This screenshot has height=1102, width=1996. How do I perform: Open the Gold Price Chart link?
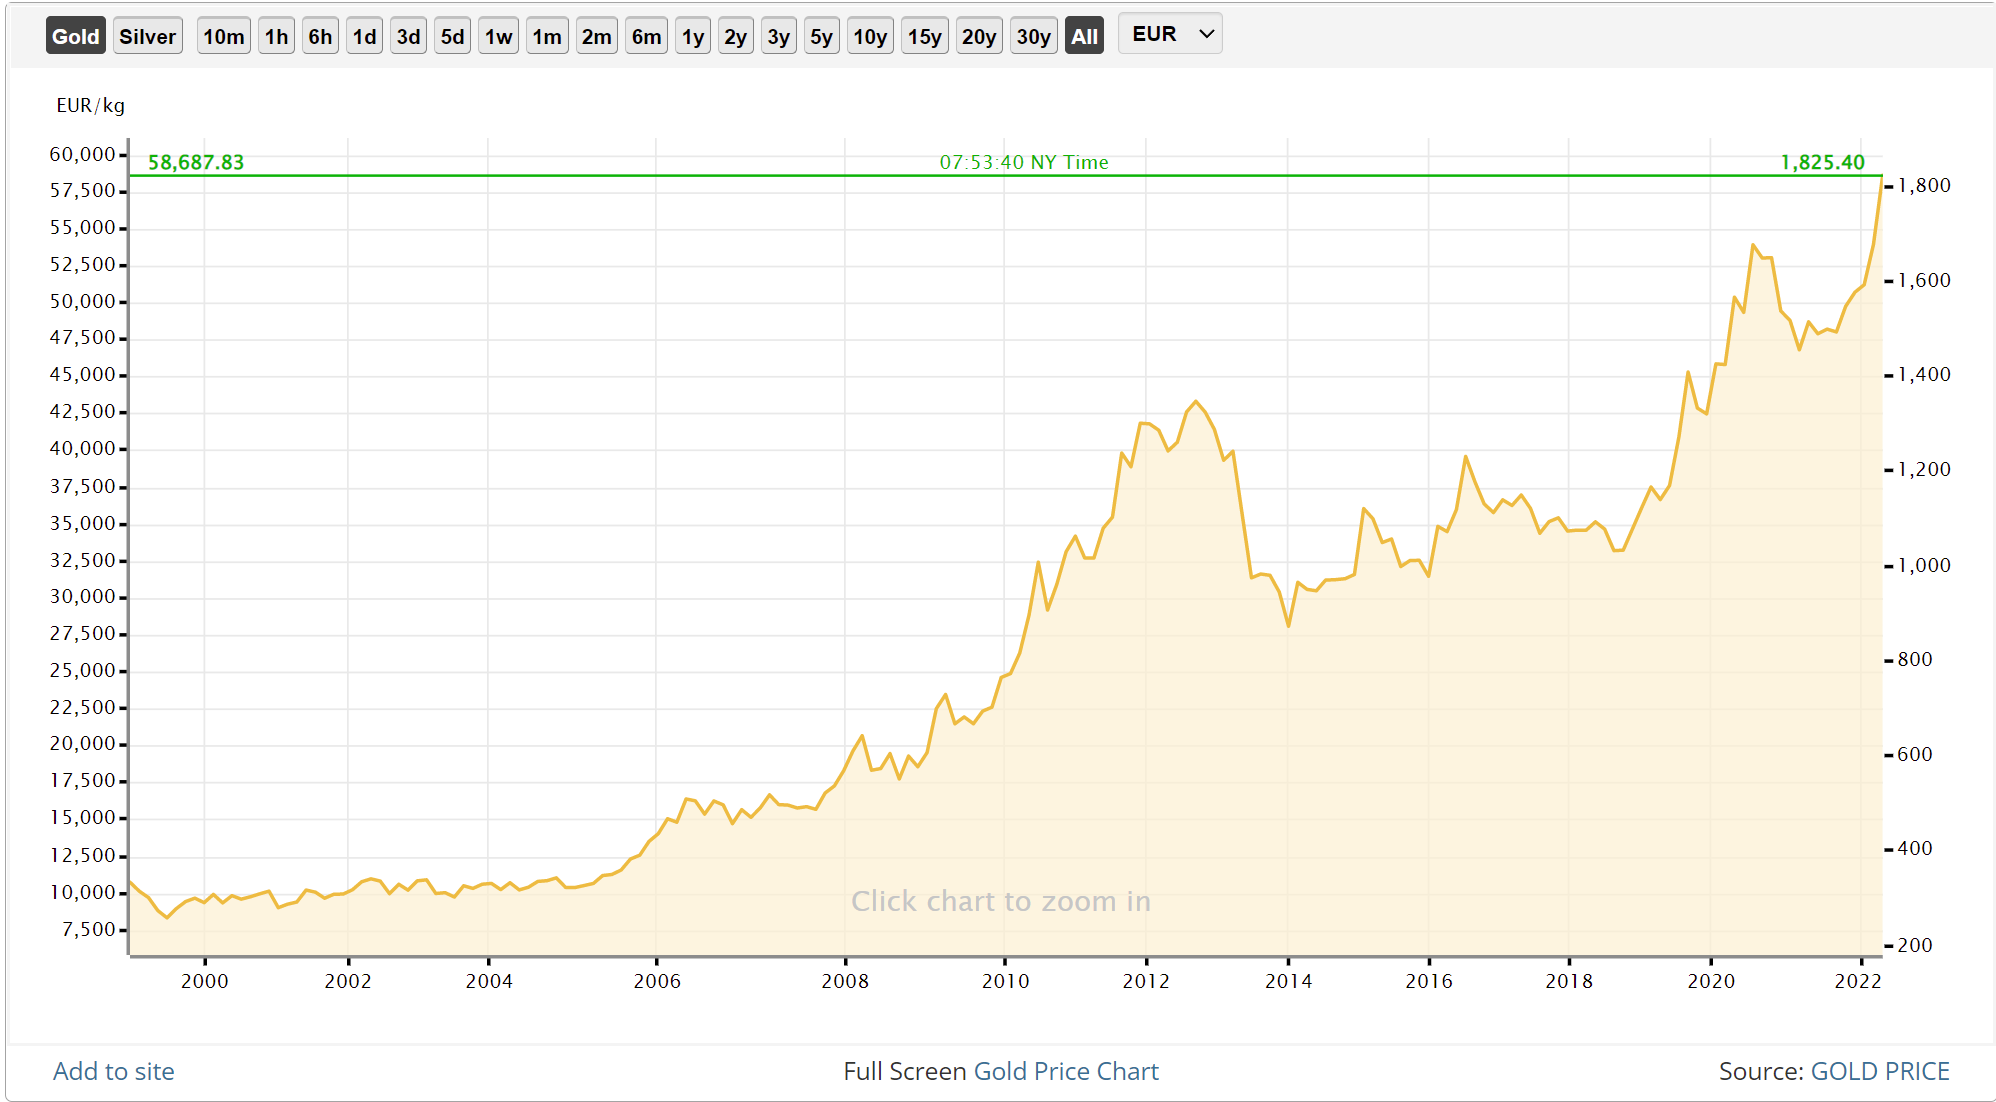[1065, 1071]
